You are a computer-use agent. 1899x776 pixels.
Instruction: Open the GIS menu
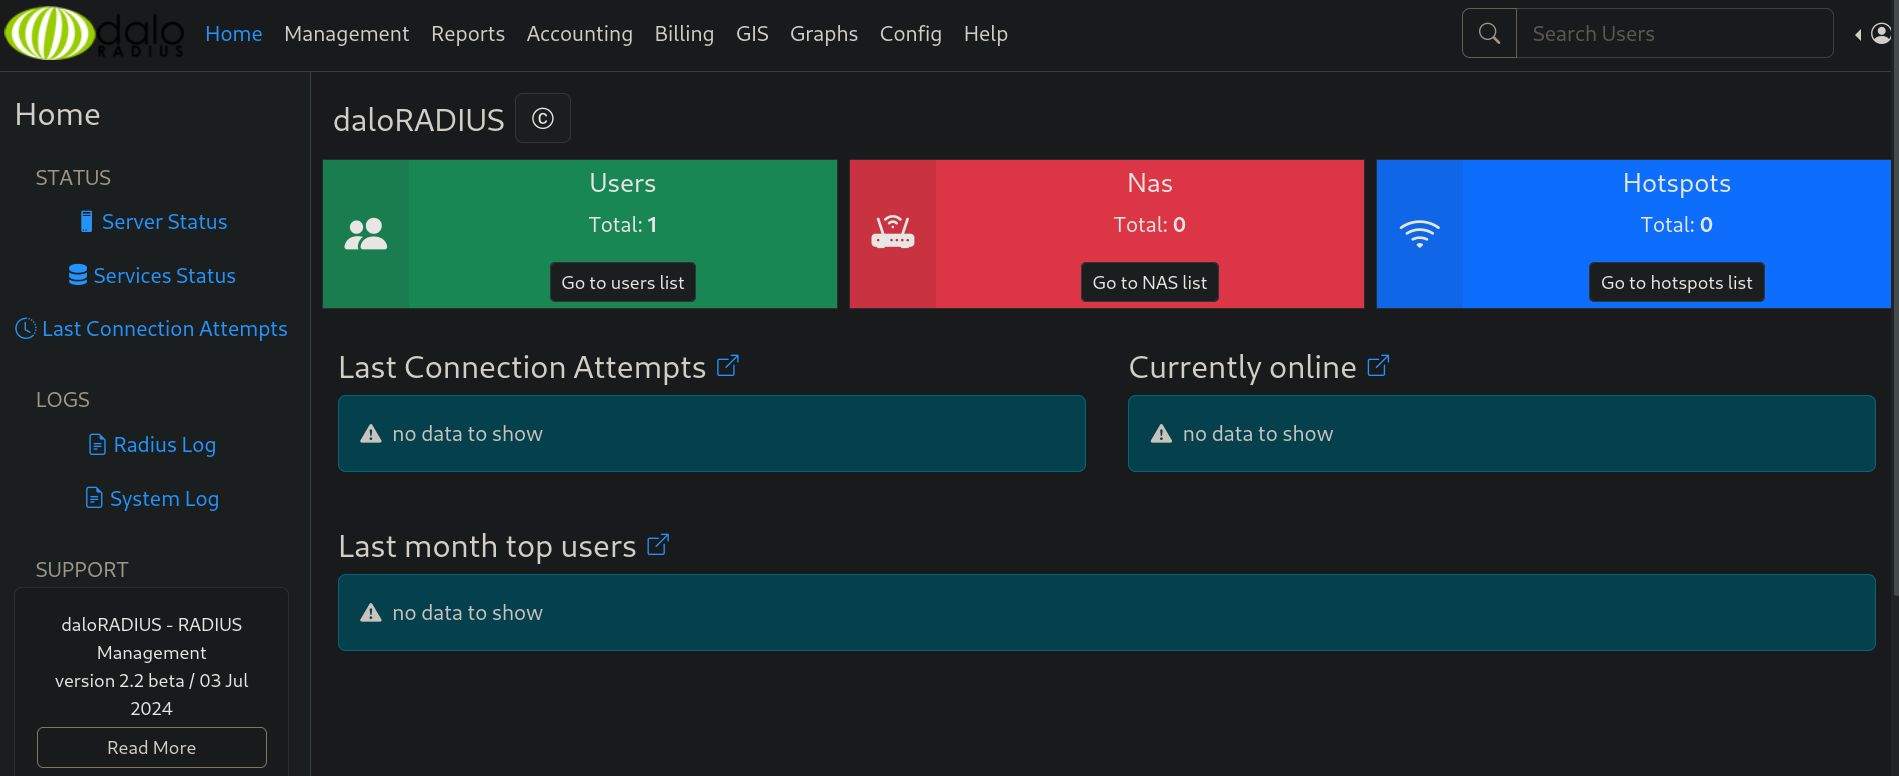point(752,34)
